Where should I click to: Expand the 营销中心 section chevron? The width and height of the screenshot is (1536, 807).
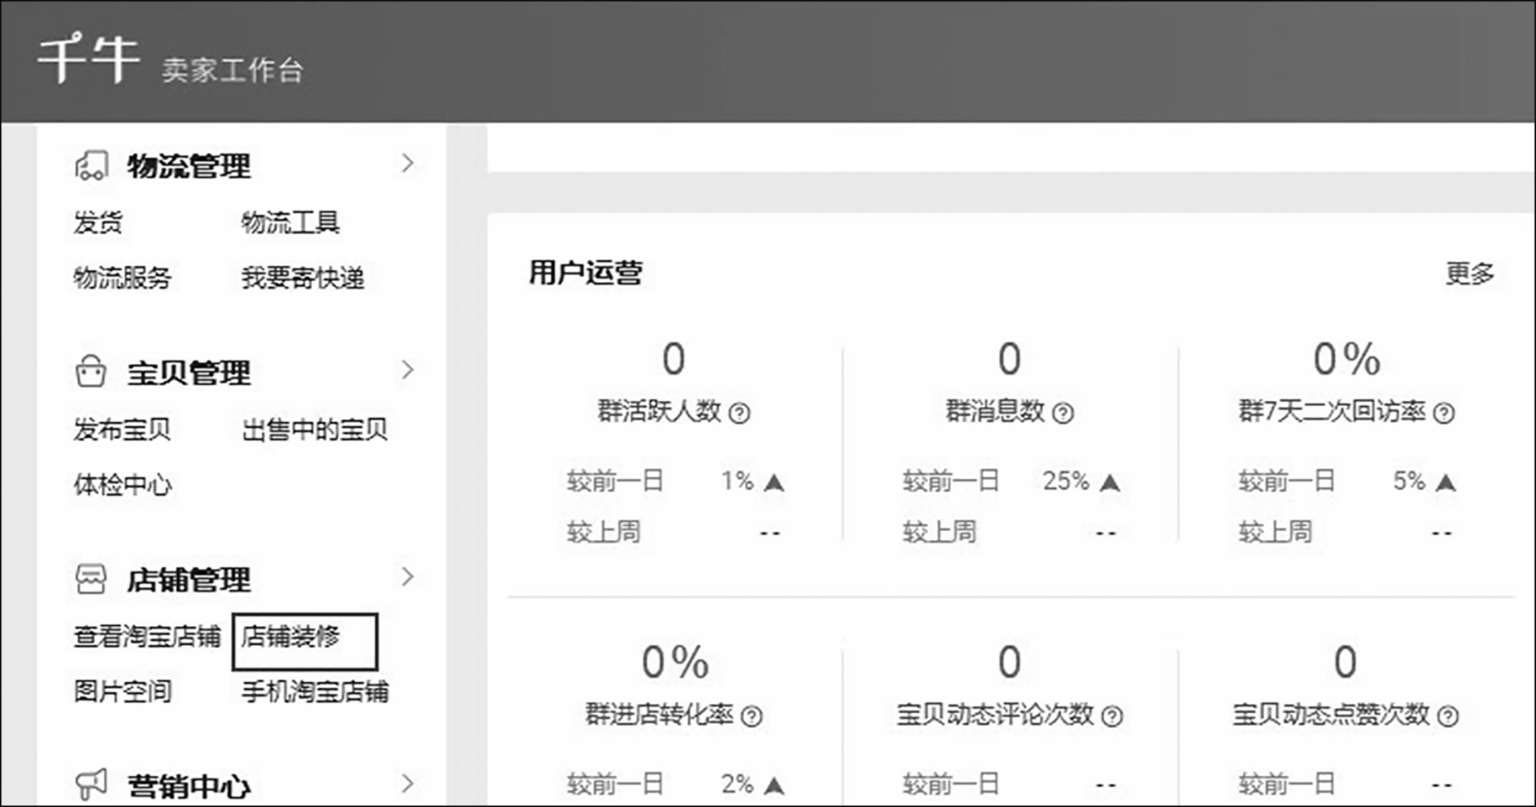pos(407,783)
